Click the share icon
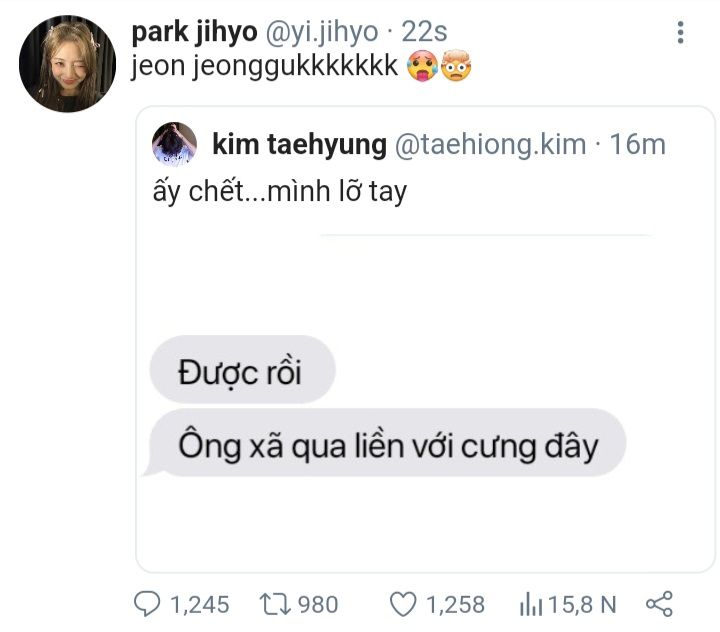 coord(659,604)
